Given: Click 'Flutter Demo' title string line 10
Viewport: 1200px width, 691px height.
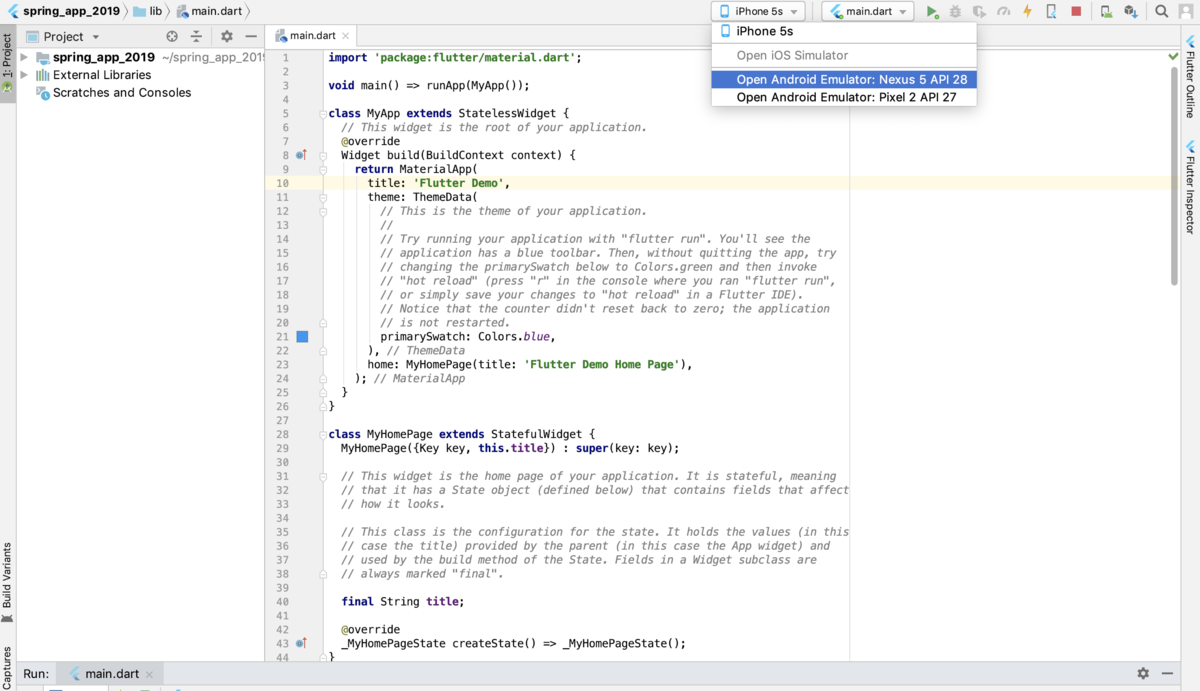Looking at the screenshot, I should pos(459,183).
